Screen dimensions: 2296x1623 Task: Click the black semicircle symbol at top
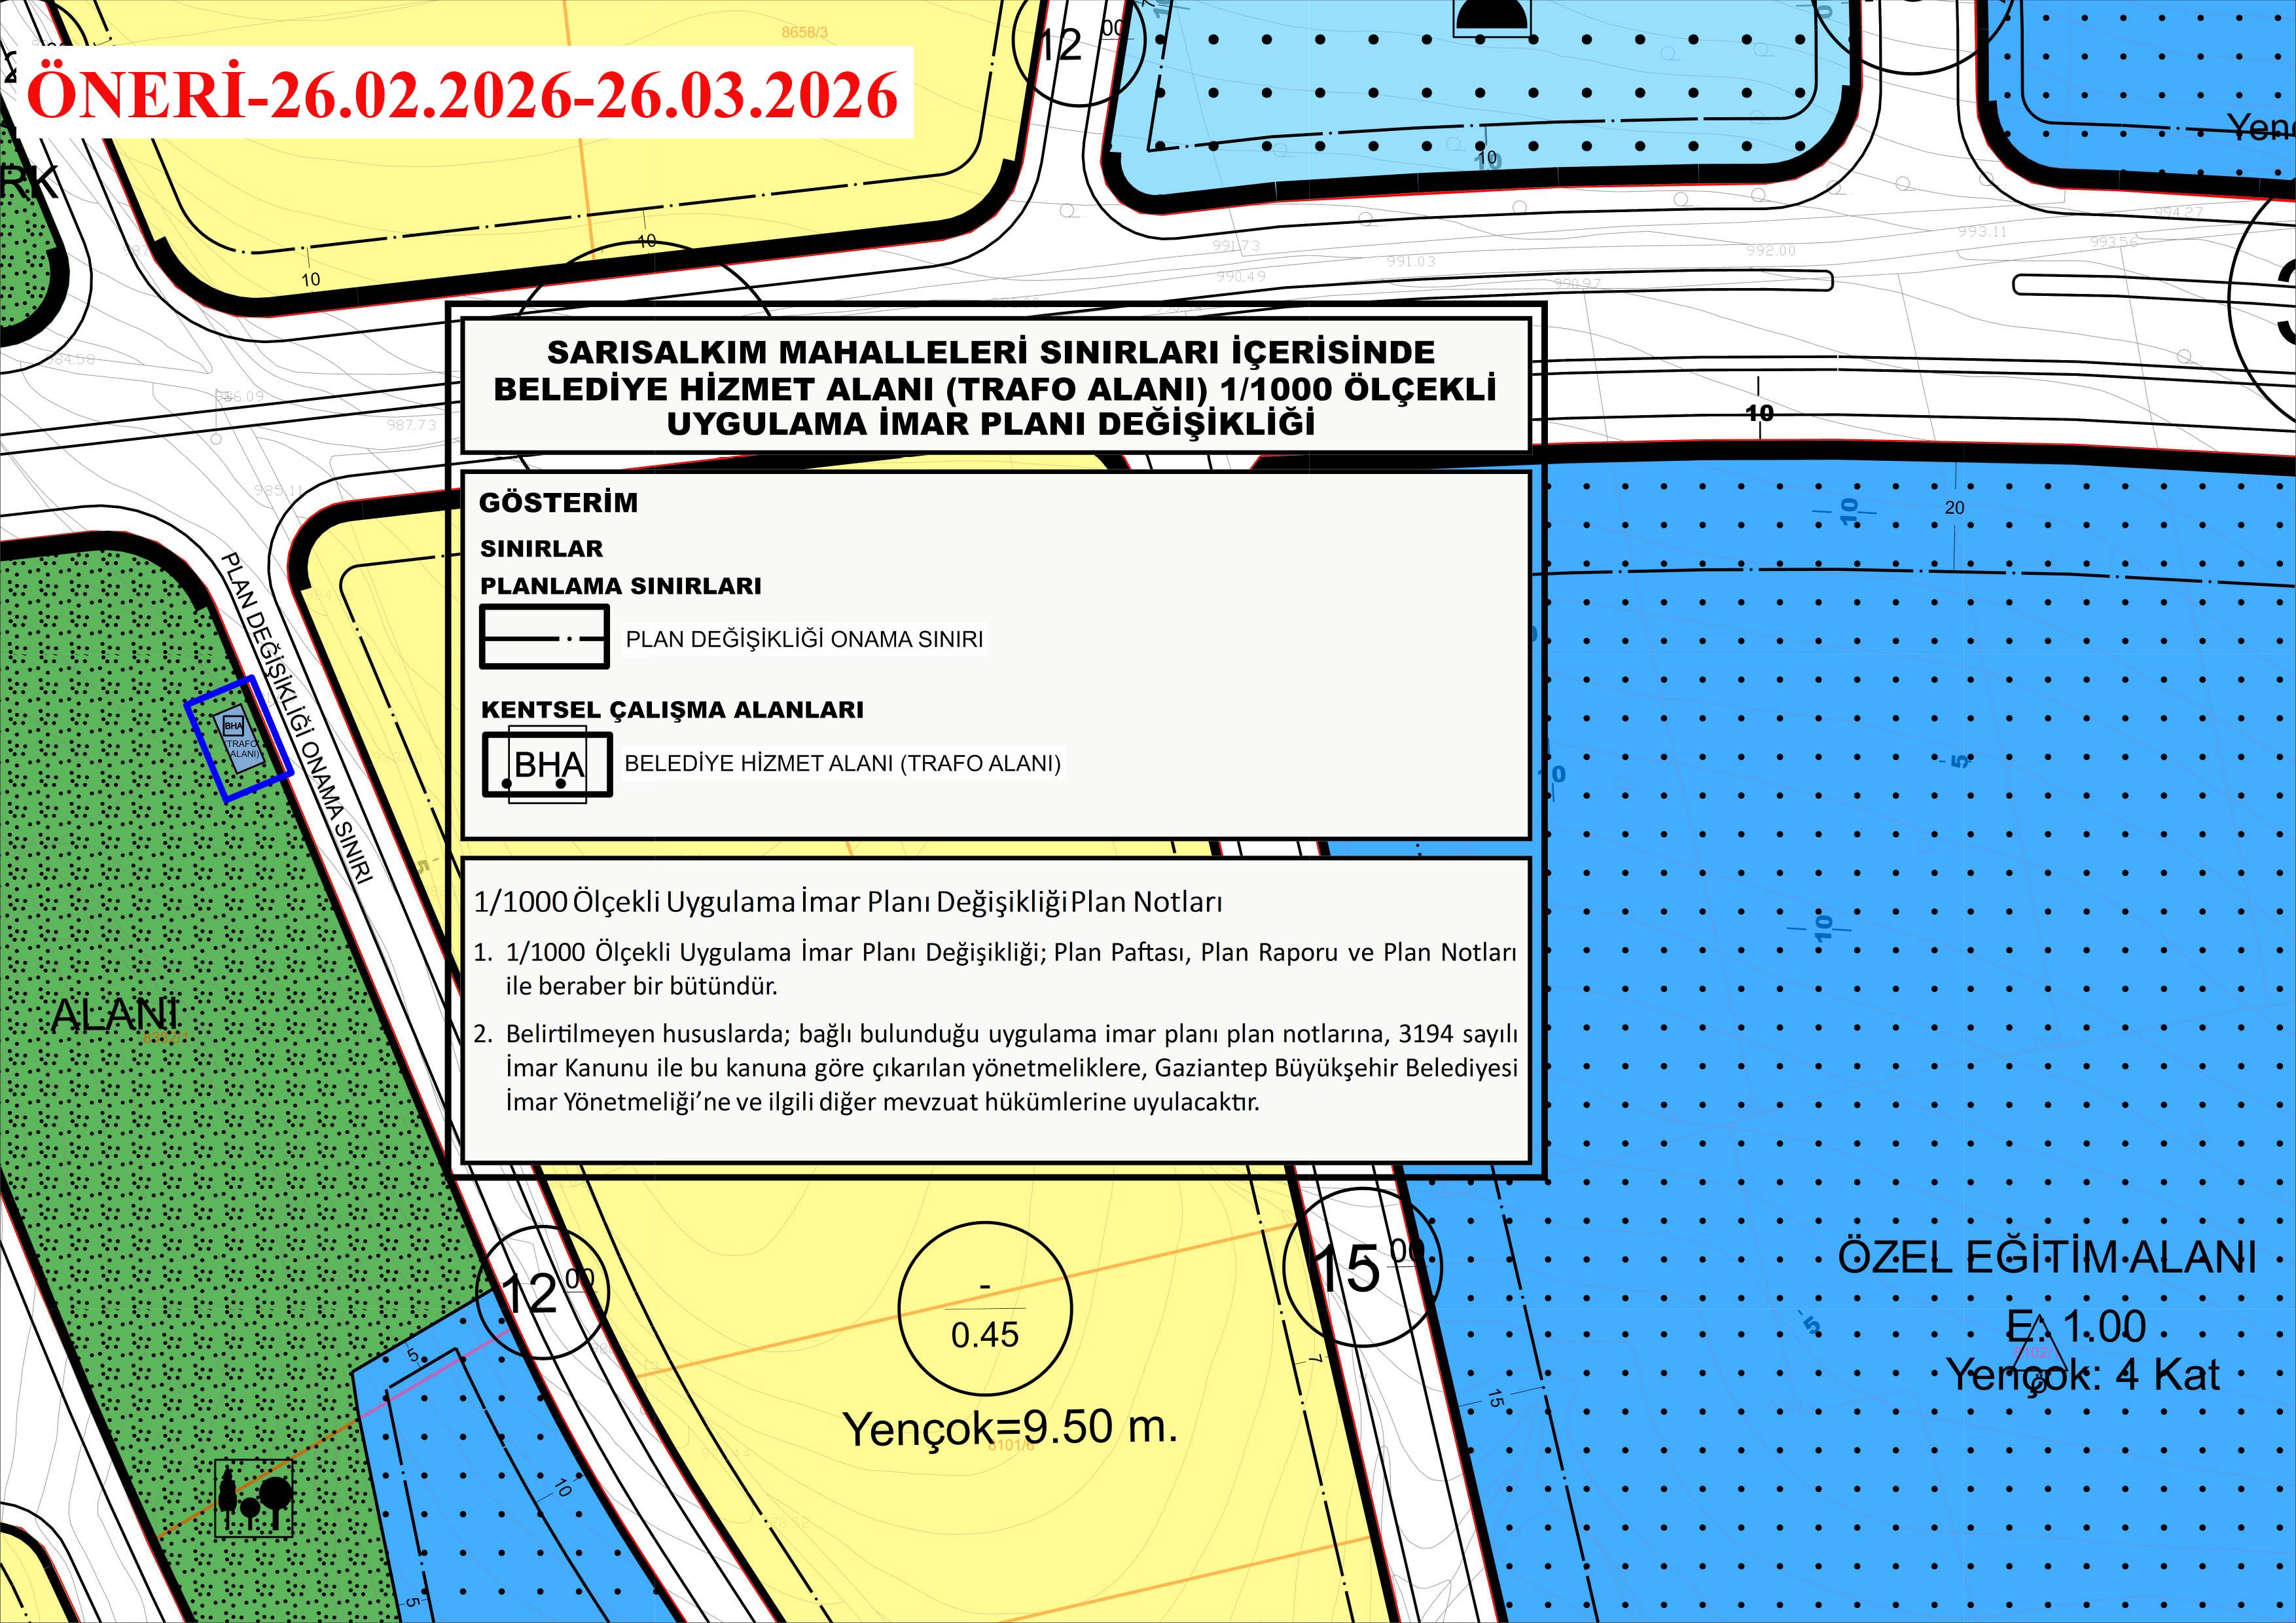click(x=1492, y=14)
